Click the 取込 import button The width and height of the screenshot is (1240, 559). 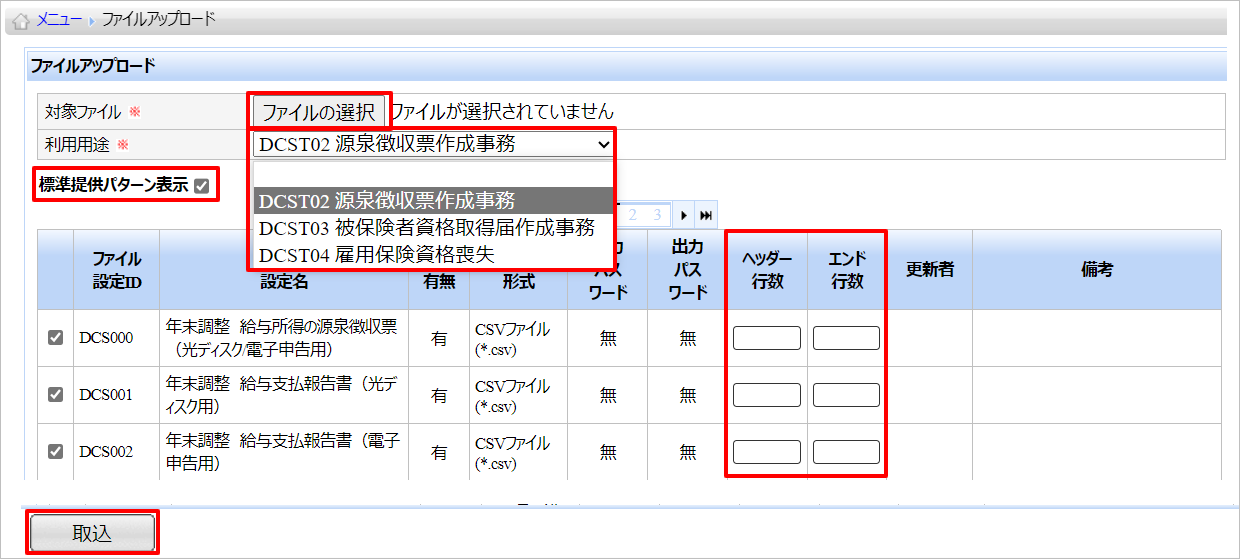(92, 533)
